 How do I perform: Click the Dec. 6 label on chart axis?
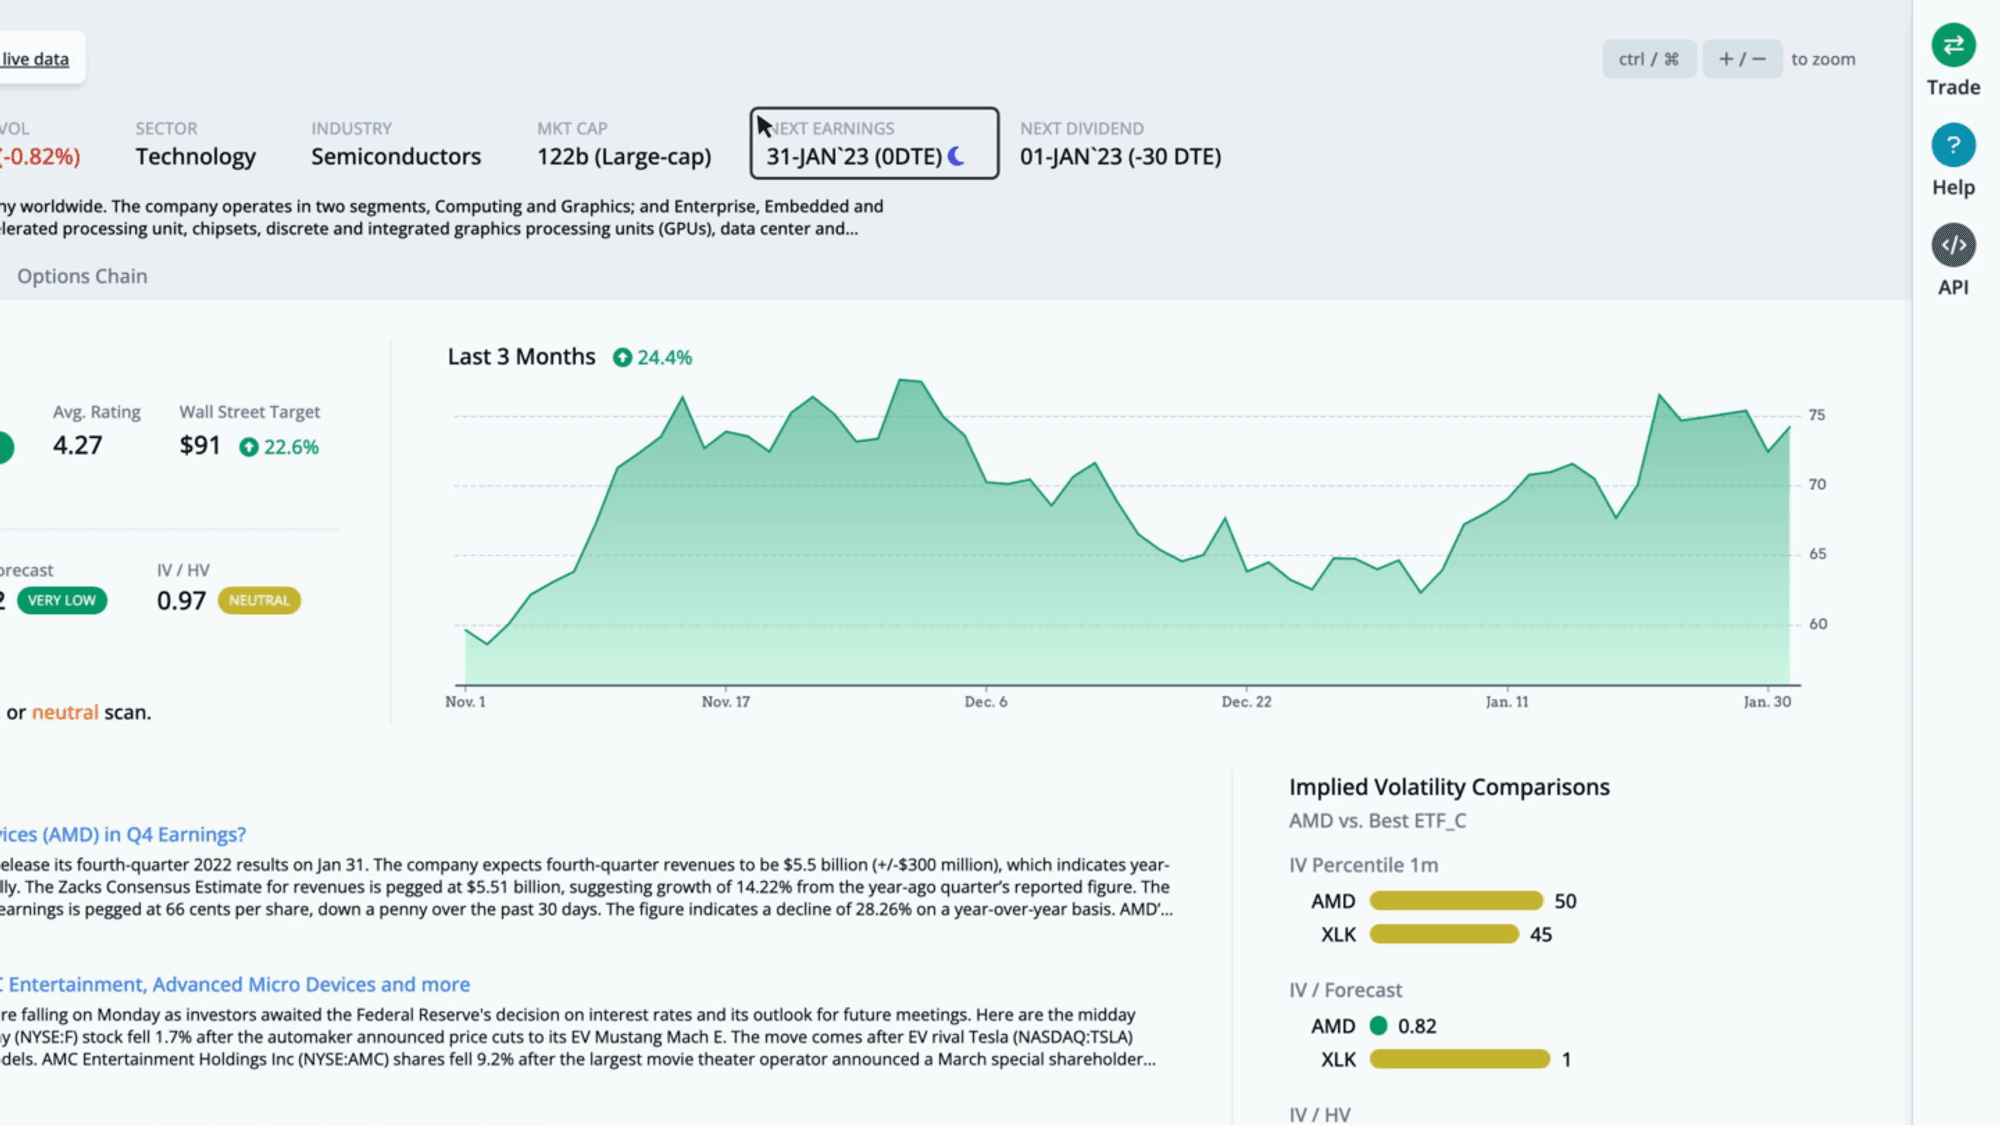[x=986, y=702]
